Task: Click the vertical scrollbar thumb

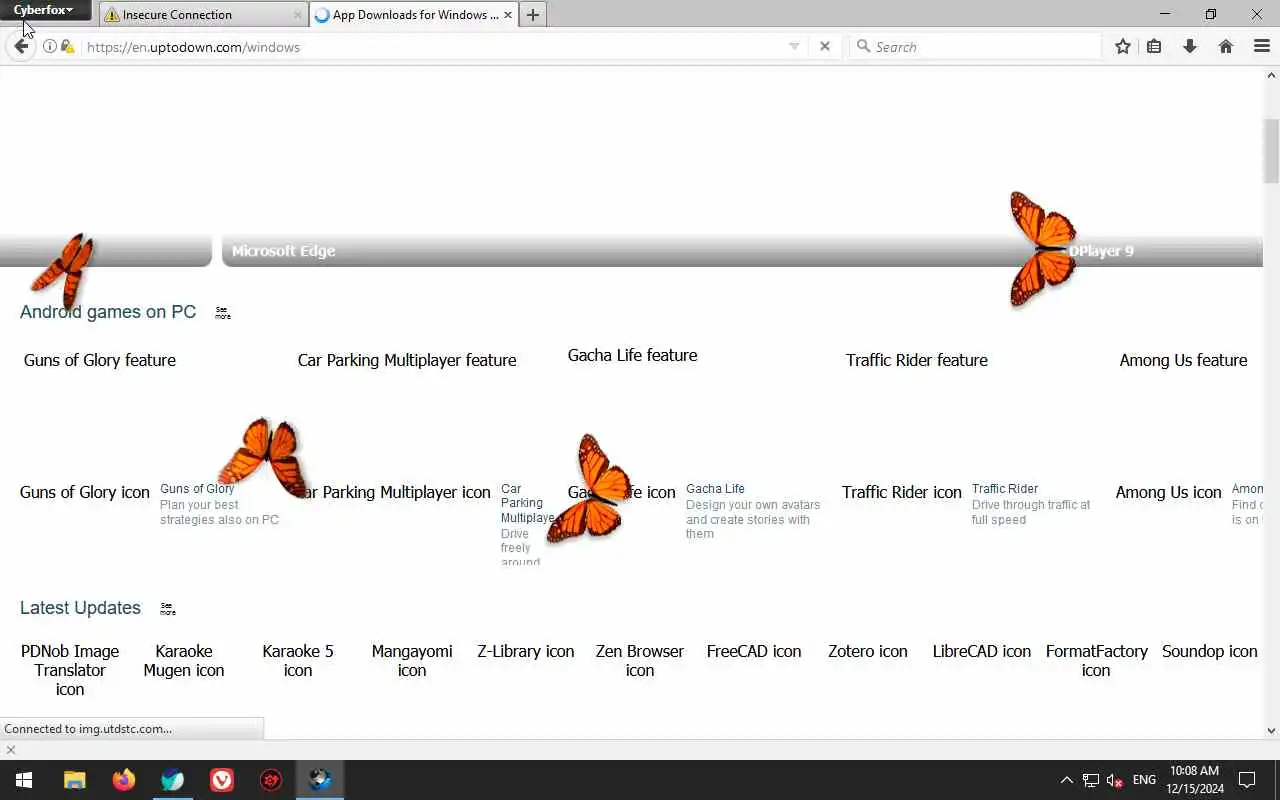Action: tap(1272, 150)
